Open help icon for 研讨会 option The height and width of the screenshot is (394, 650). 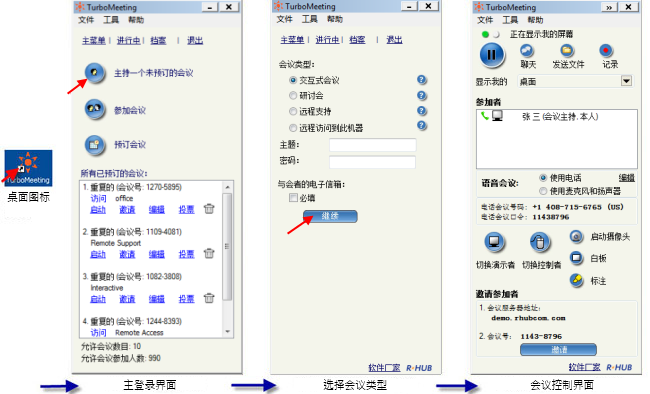(x=422, y=95)
